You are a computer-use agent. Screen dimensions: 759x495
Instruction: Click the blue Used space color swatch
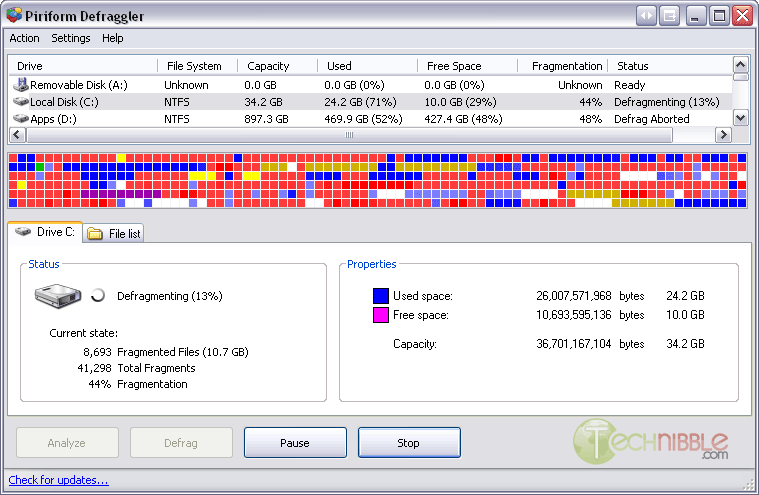click(x=381, y=296)
